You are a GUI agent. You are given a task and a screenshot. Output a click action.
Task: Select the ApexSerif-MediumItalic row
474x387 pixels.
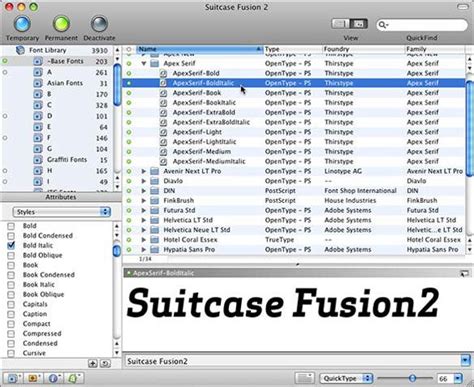click(x=294, y=162)
